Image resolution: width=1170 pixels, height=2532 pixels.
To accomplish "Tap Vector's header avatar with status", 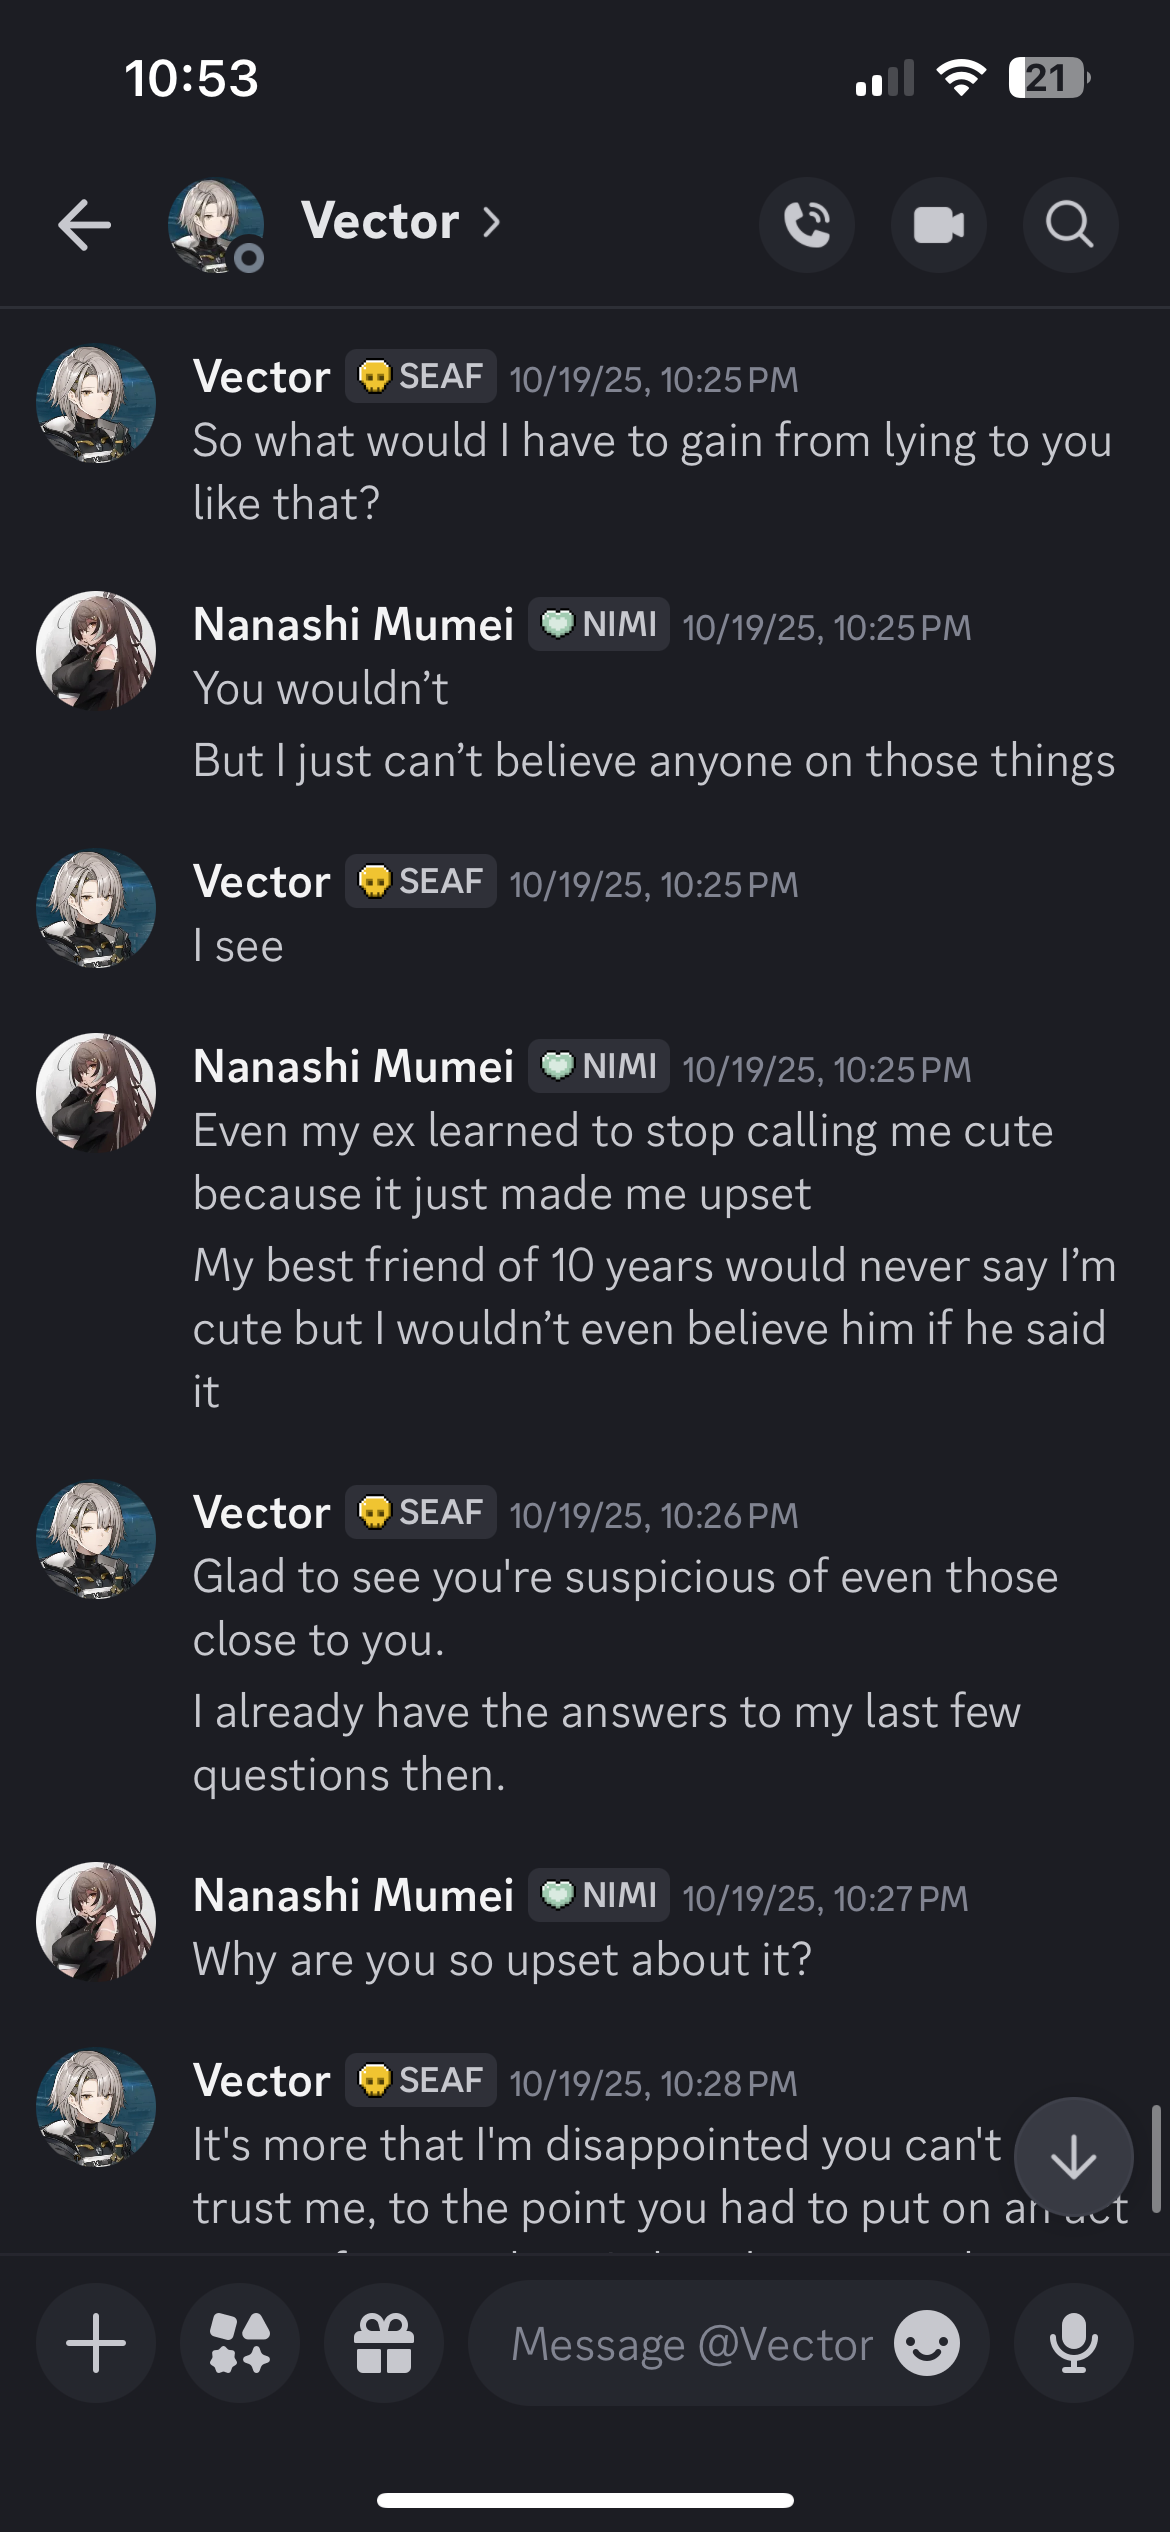I will click(x=216, y=225).
